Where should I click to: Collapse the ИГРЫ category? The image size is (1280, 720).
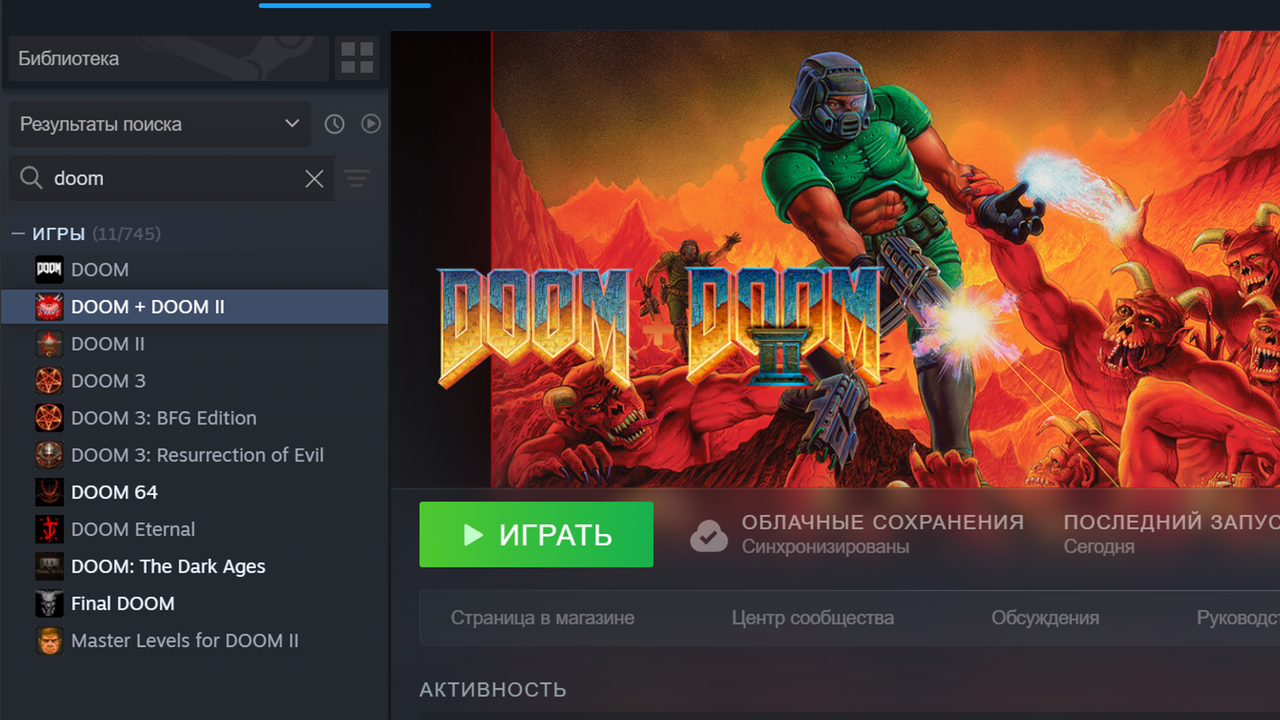pyautogui.click(x=17, y=234)
